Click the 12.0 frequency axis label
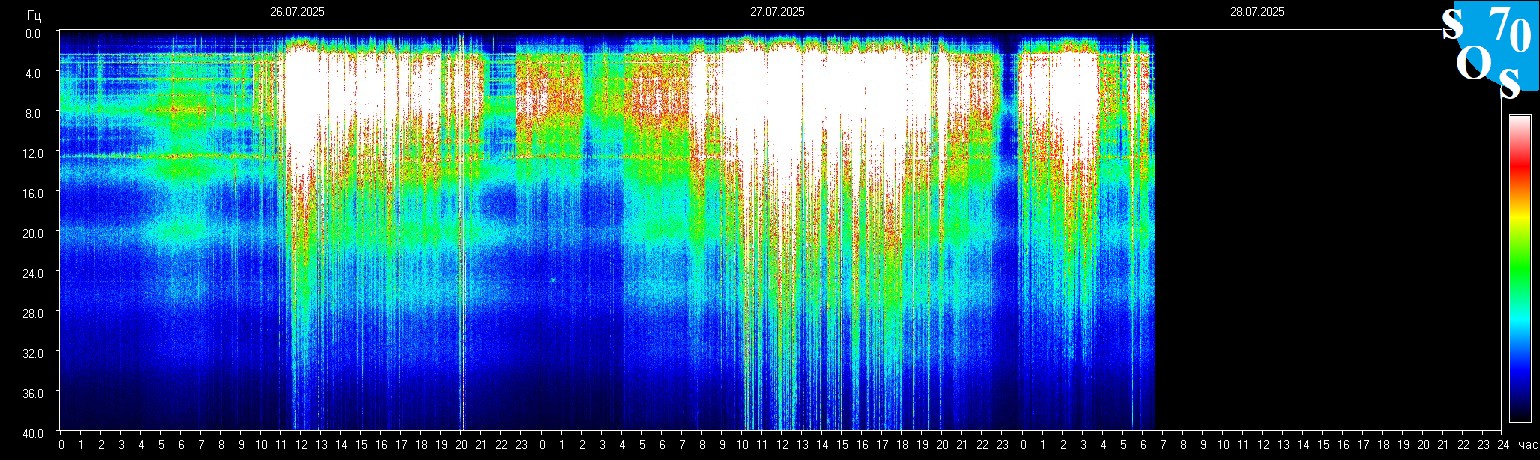 [x=31, y=153]
